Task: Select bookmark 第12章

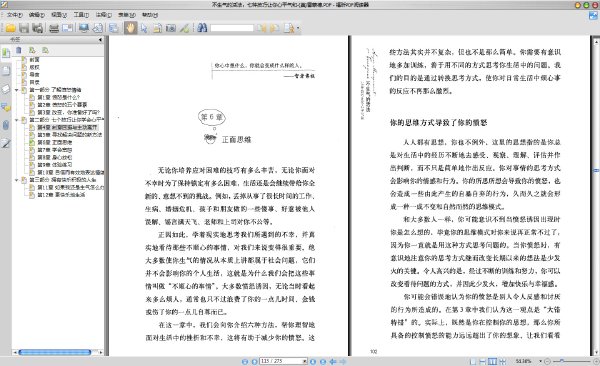Action: (x=61, y=194)
